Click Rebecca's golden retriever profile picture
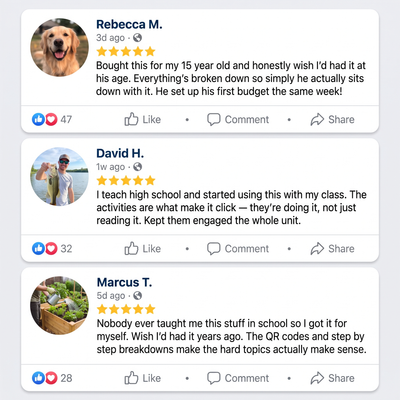This screenshot has width=400, height=400. tap(59, 47)
